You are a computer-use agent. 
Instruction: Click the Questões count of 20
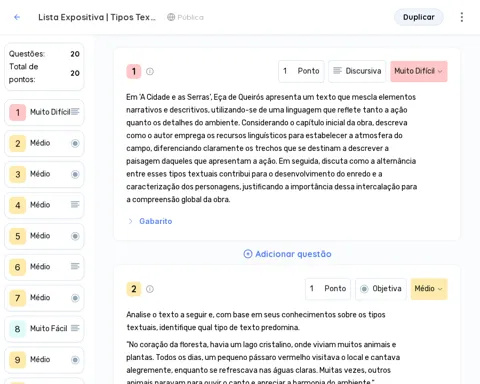(75, 54)
